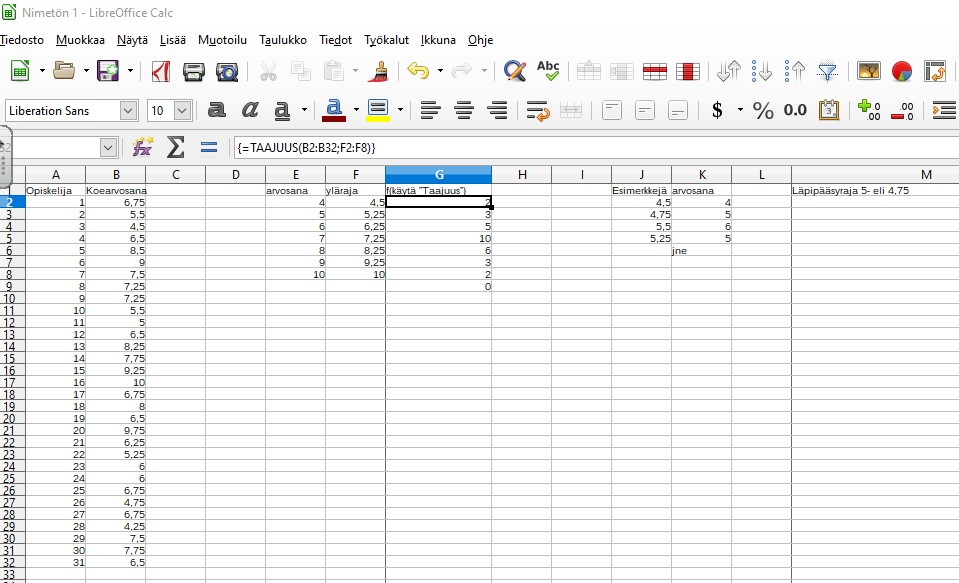Apply the dark red font color swatch

coord(334,110)
